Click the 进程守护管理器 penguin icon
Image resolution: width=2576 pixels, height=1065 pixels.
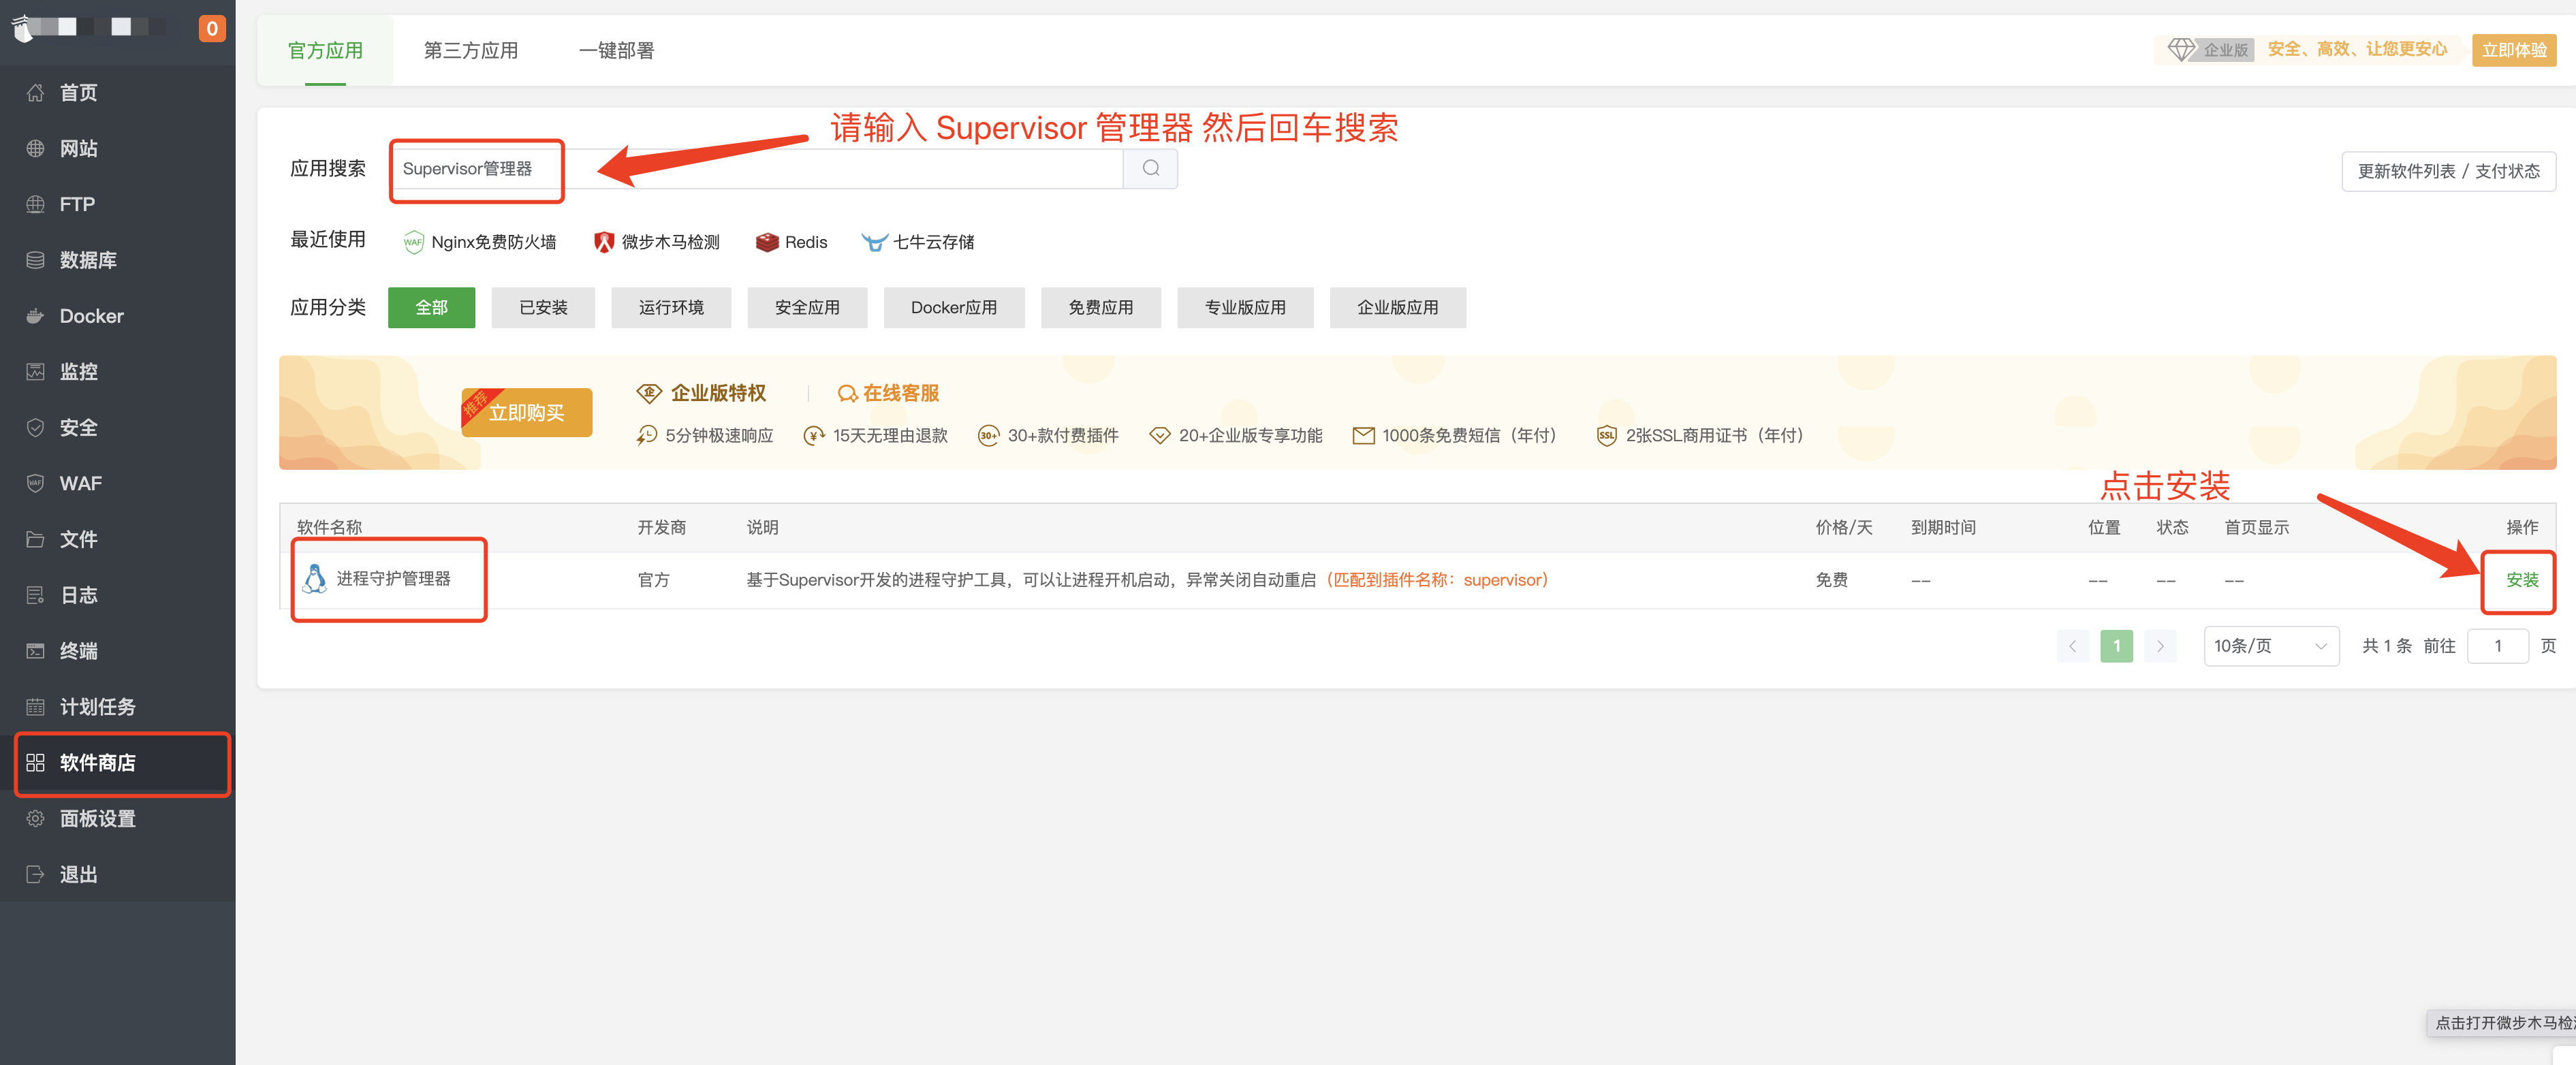click(x=315, y=579)
